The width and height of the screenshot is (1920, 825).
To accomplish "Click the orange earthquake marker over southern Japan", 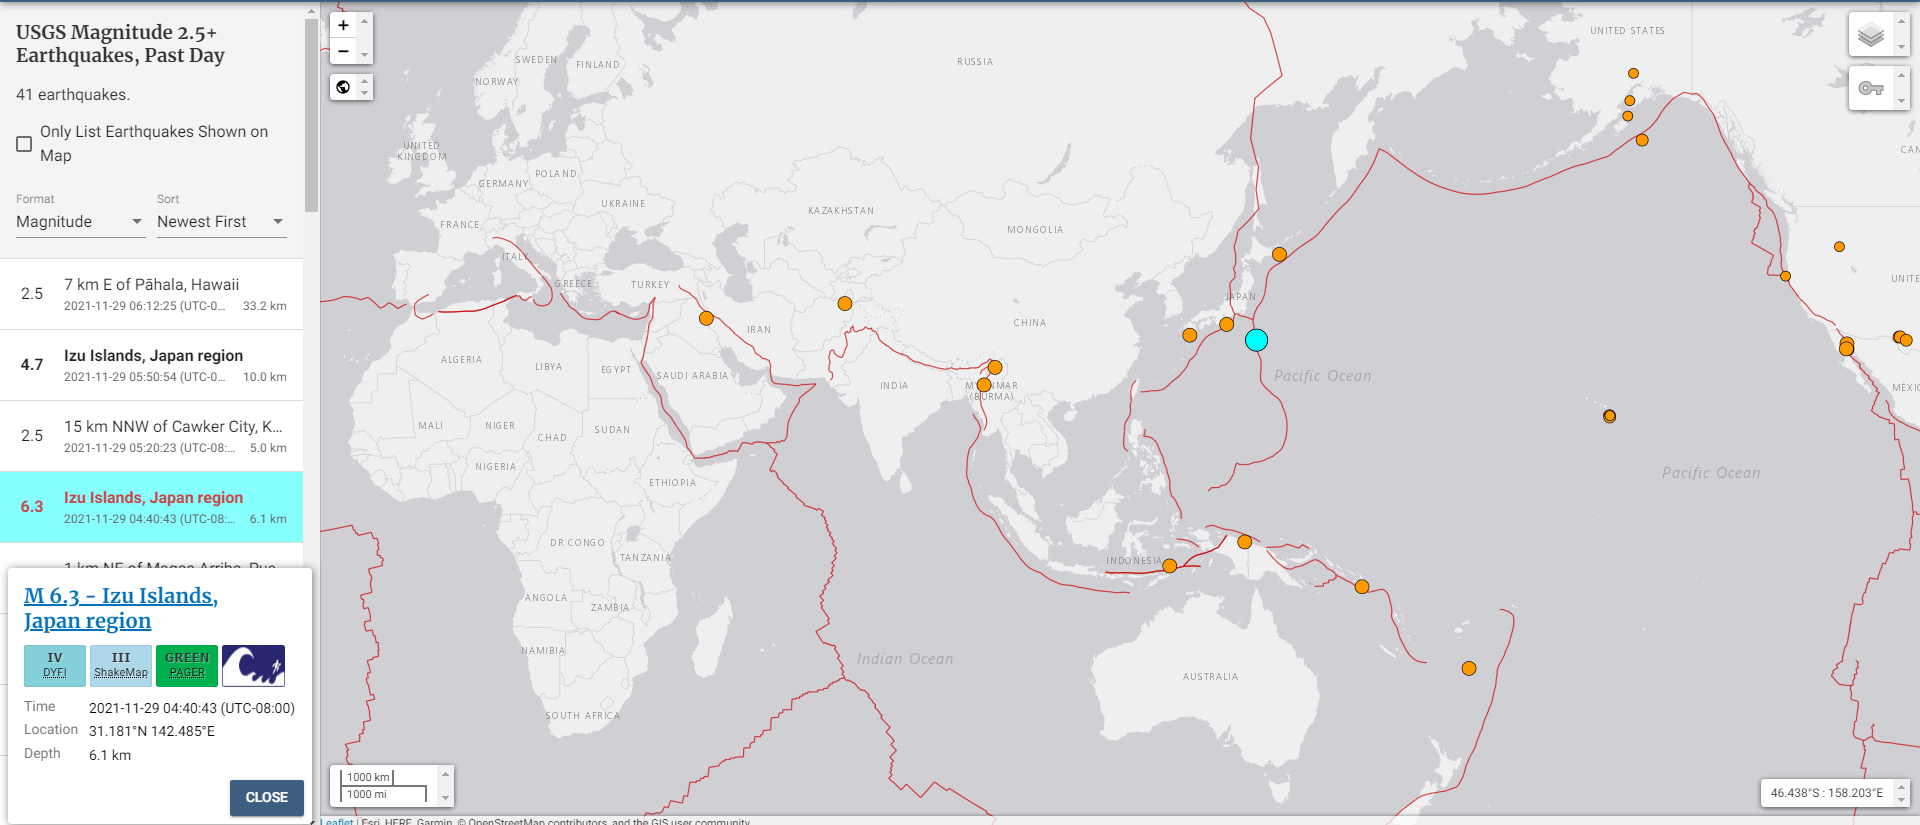I will (1226, 324).
